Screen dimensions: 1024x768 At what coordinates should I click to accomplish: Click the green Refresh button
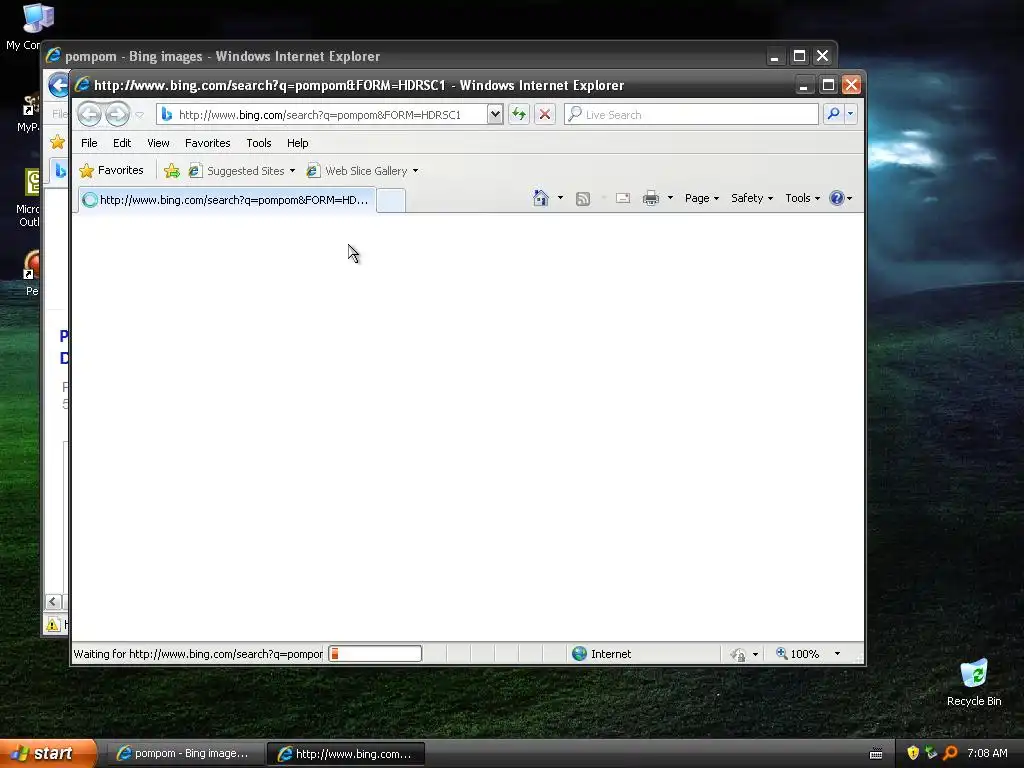519,114
